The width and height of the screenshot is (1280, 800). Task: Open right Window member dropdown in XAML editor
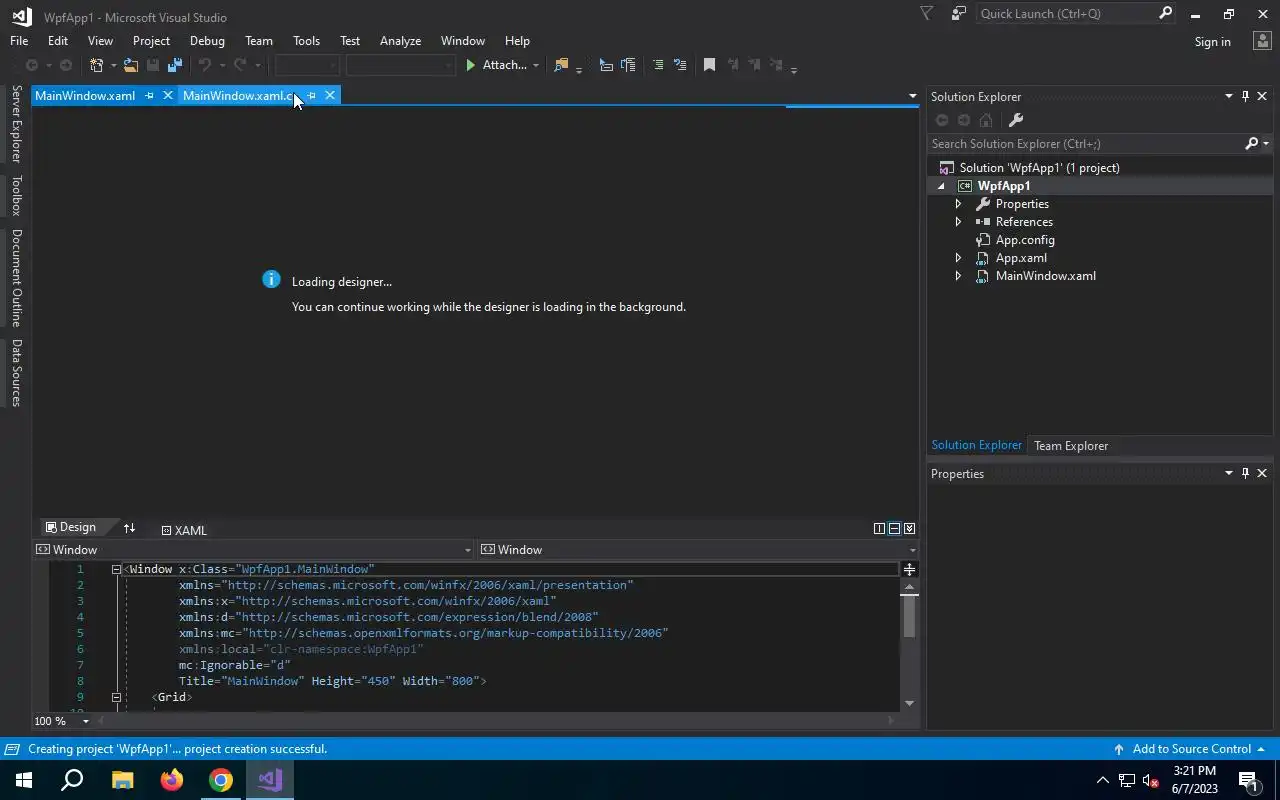pyautogui.click(x=912, y=550)
